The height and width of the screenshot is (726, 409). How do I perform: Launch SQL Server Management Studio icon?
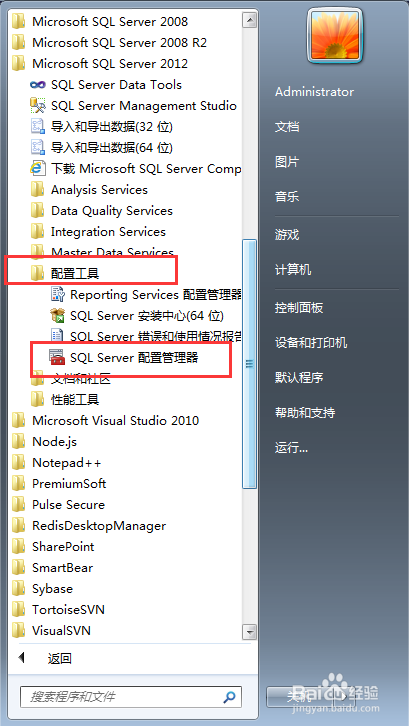(x=37, y=106)
